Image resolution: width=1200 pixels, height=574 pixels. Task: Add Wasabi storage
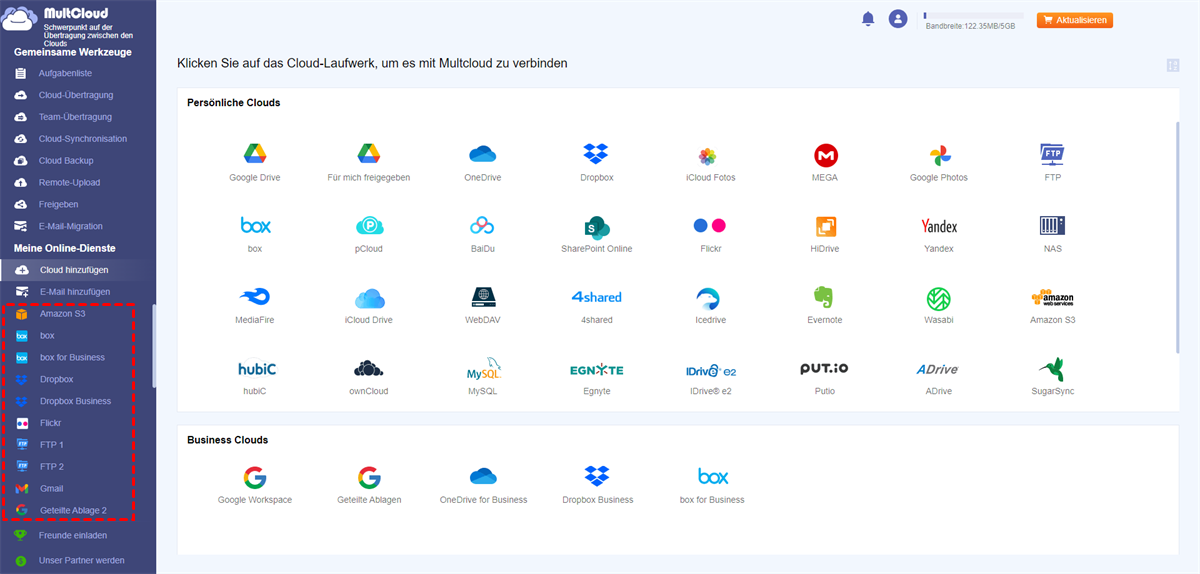939,306
